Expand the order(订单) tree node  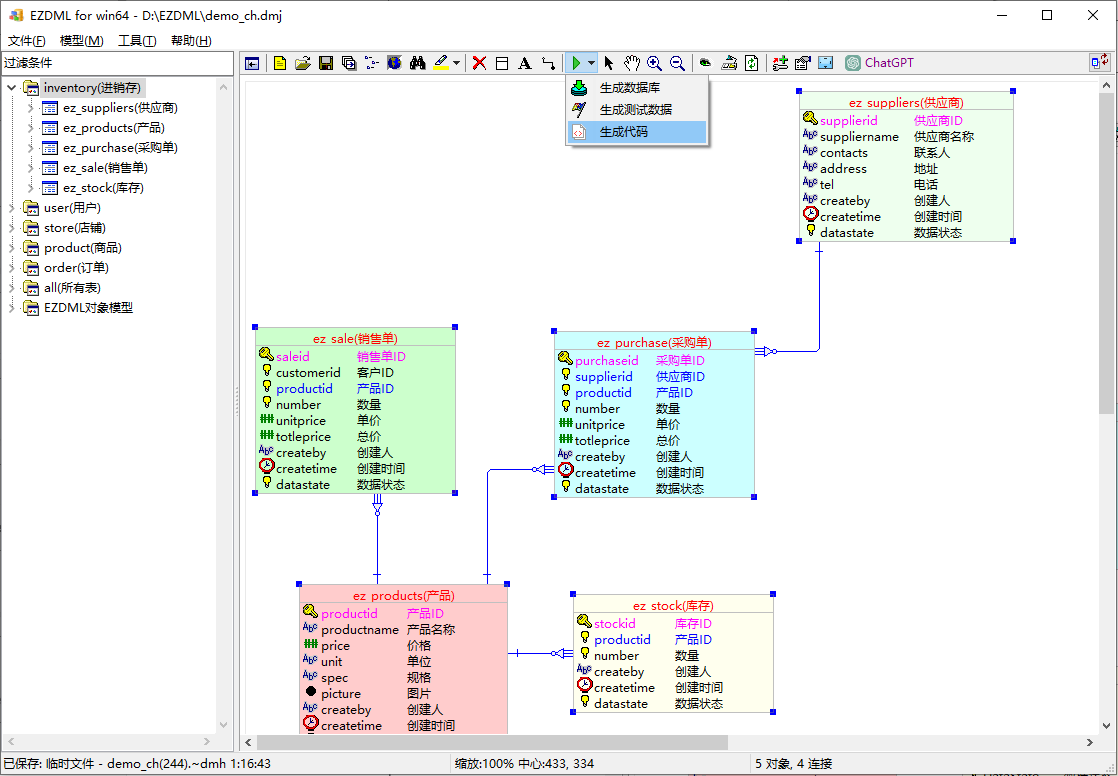coord(12,267)
